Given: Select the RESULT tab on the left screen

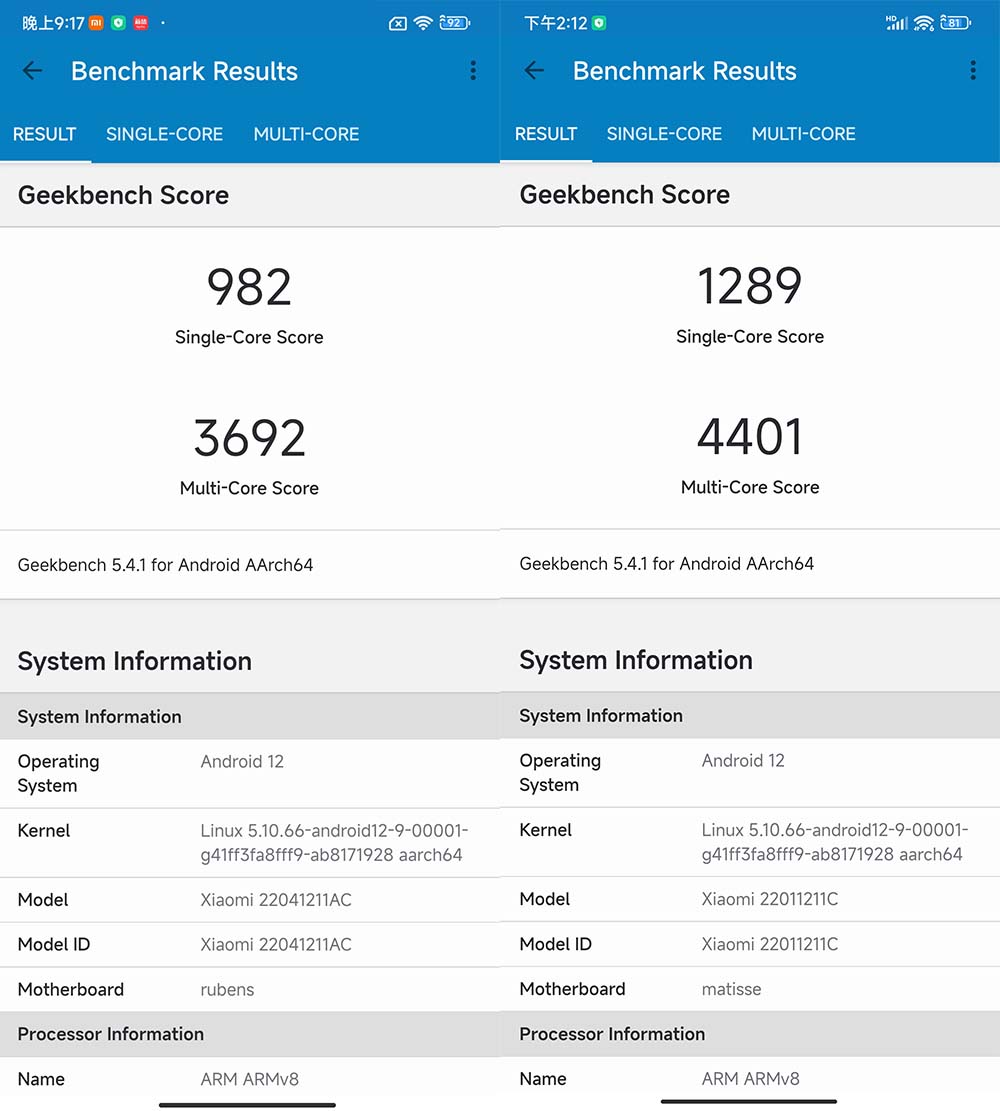Looking at the screenshot, I should (45, 134).
